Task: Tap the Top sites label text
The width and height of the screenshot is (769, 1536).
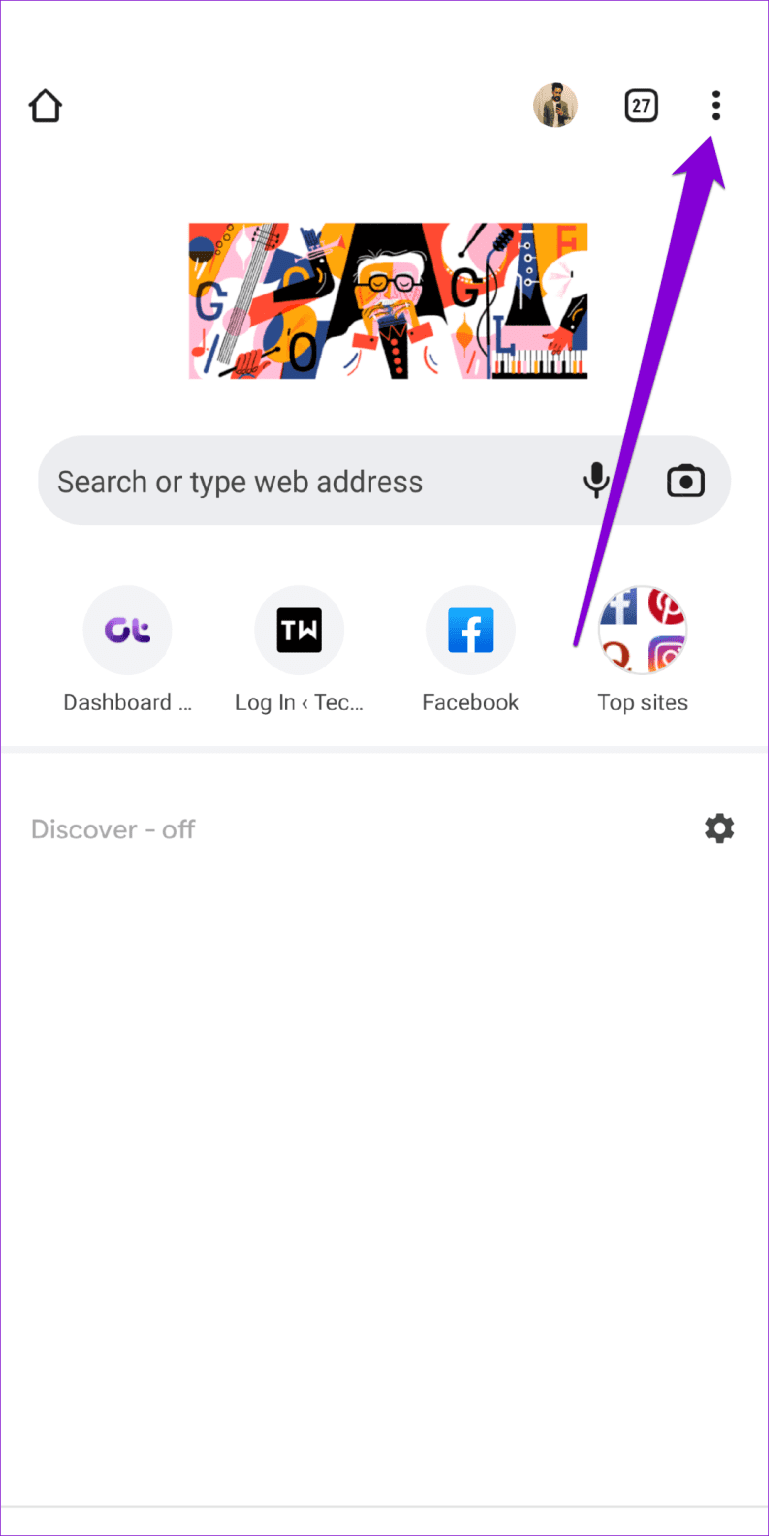Action: (642, 702)
